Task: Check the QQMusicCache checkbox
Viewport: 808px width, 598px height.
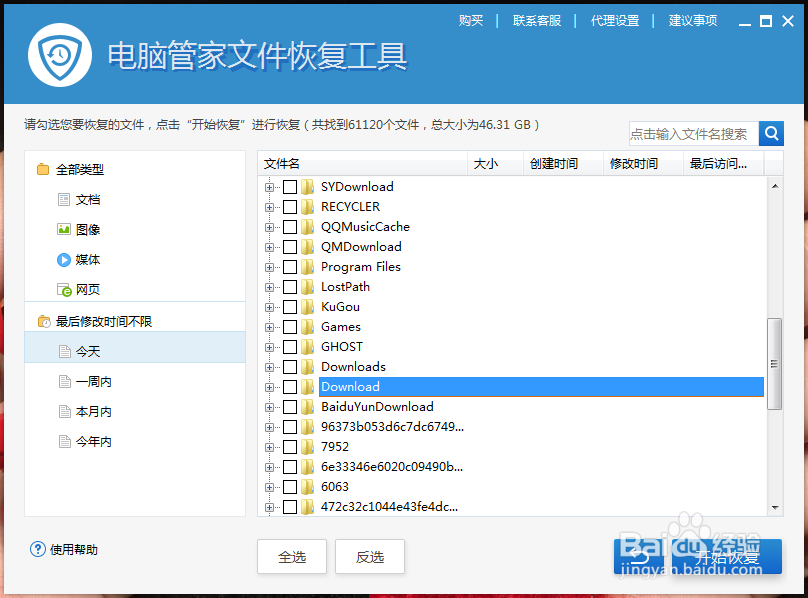Action: (x=290, y=227)
